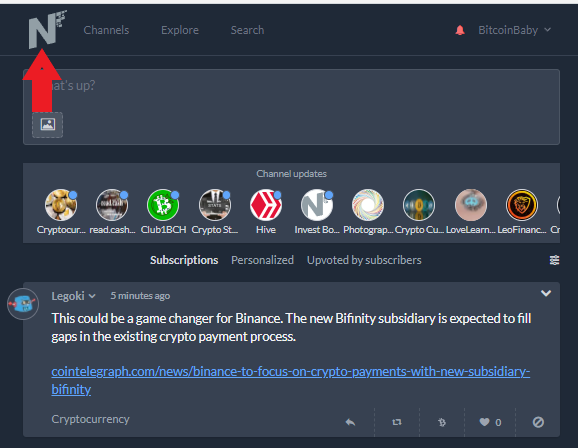Expand the BitcoinBaby account dropdown
The image size is (578, 448).
pyautogui.click(x=515, y=30)
